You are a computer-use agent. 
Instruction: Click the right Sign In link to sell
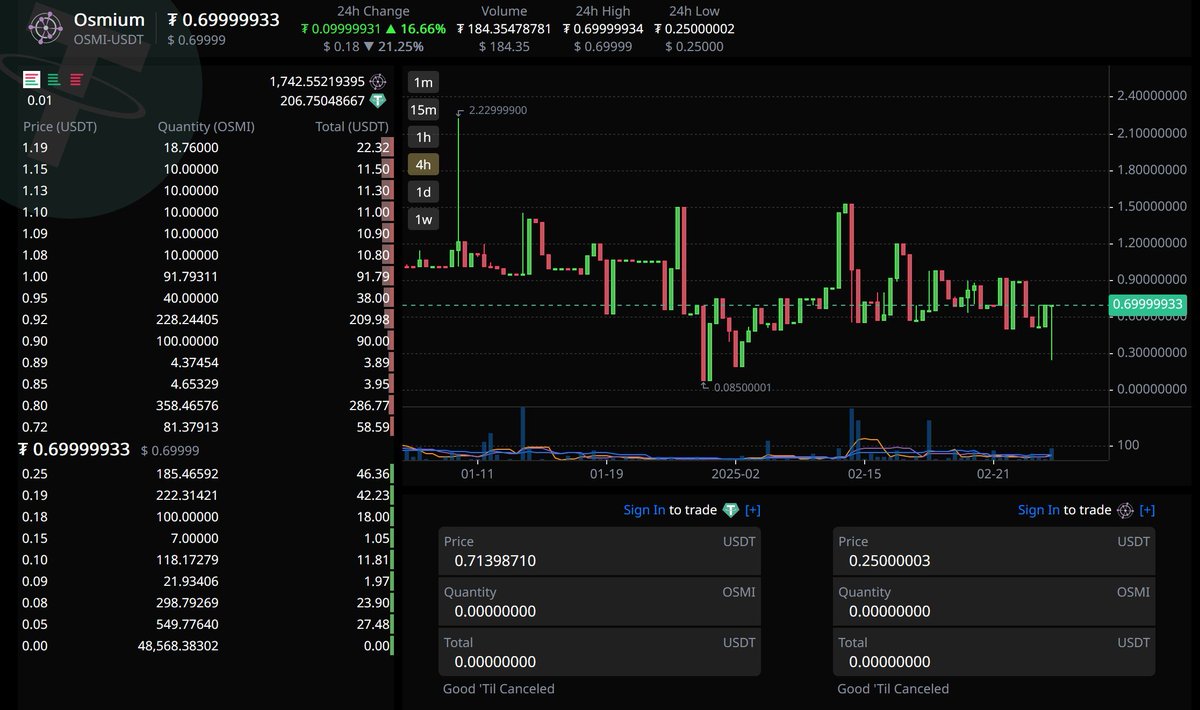coord(1039,510)
